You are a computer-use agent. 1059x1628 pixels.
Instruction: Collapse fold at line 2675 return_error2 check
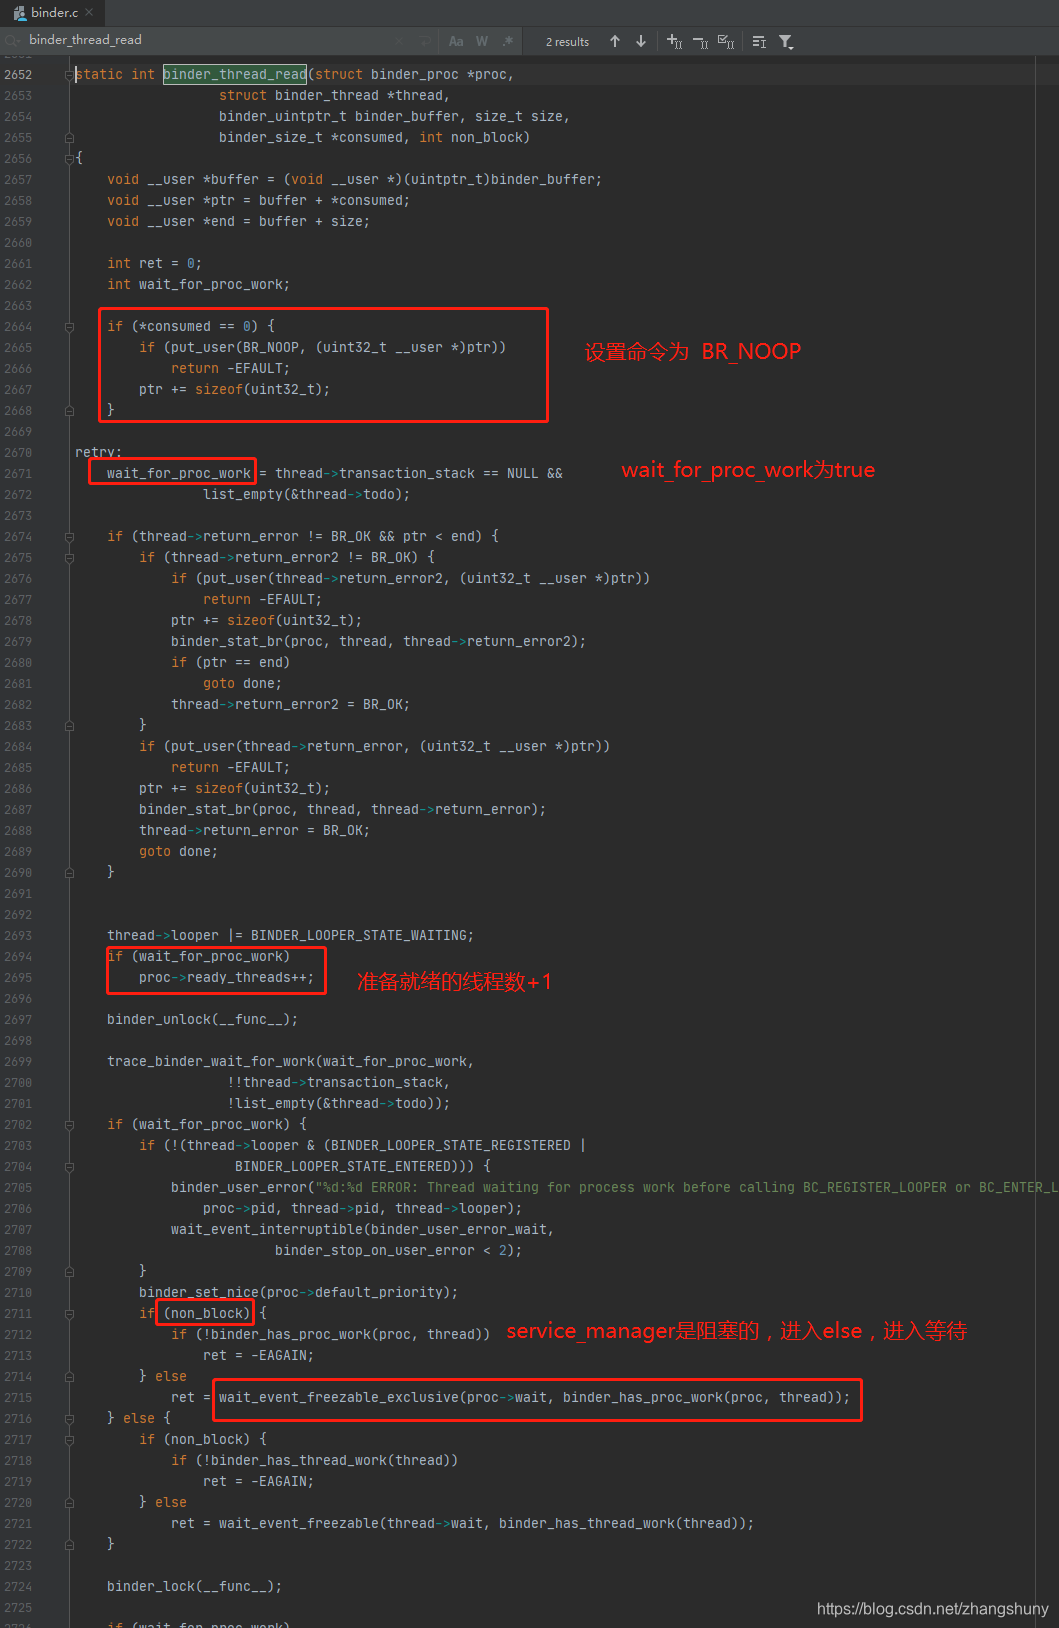coord(69,558)
